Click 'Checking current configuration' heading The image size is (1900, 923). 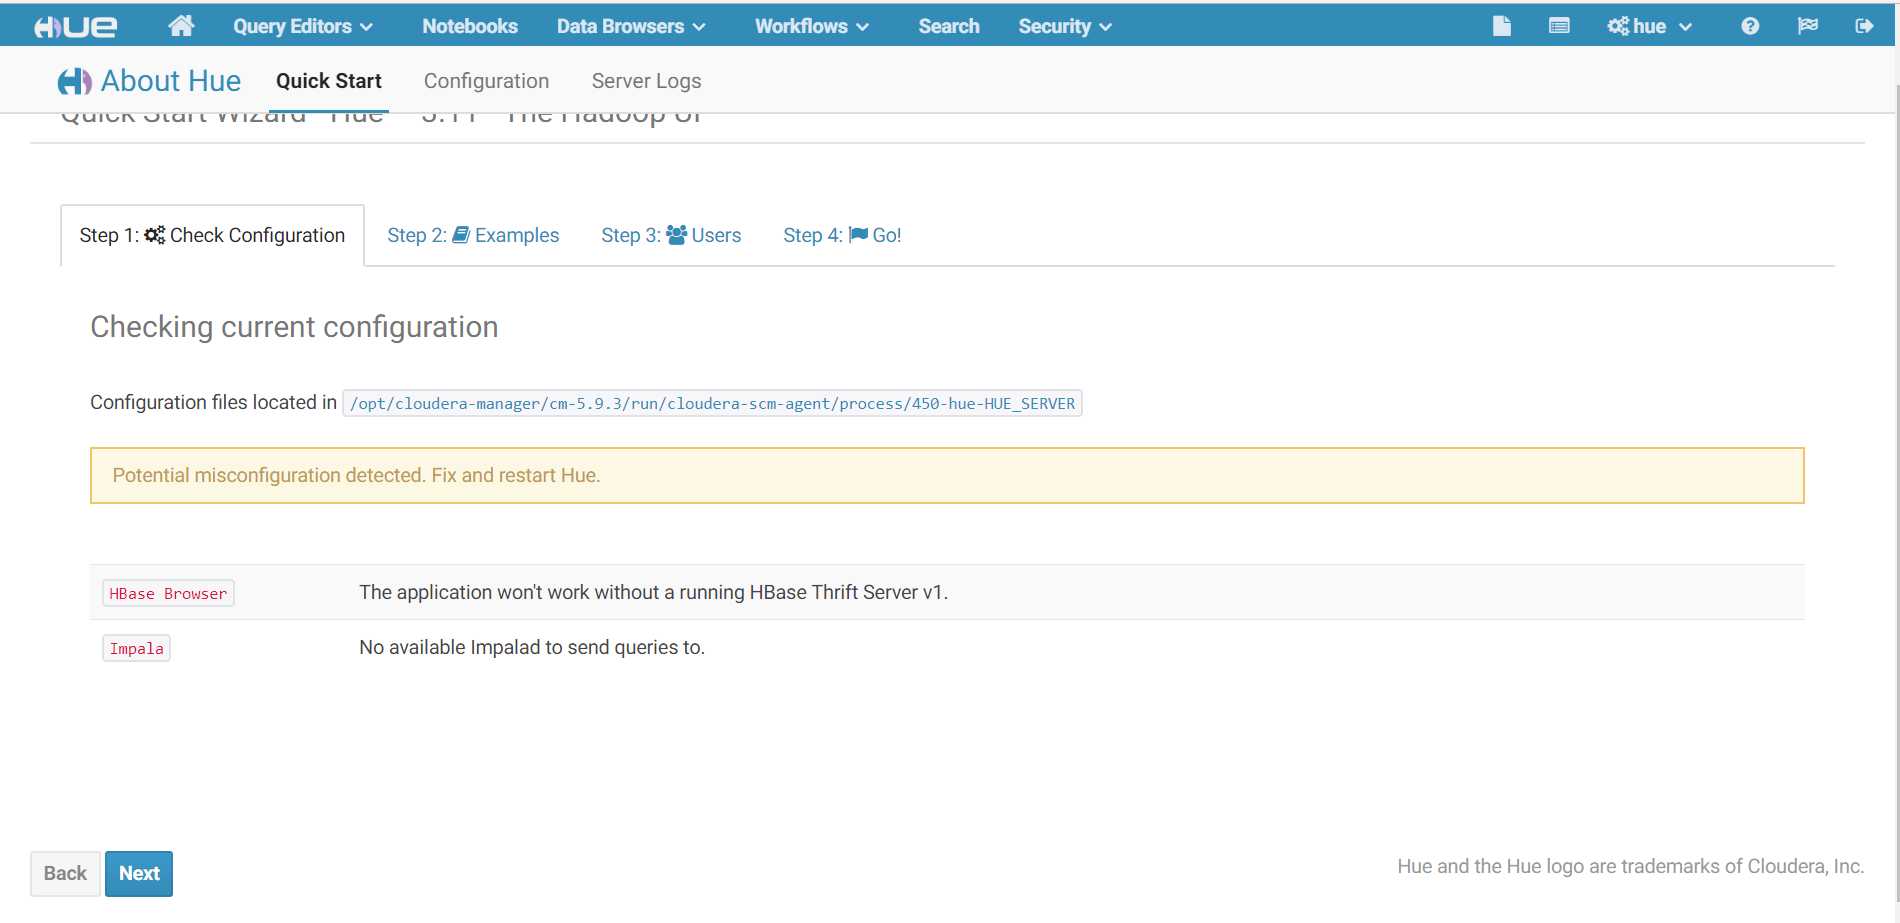point(294,327)
